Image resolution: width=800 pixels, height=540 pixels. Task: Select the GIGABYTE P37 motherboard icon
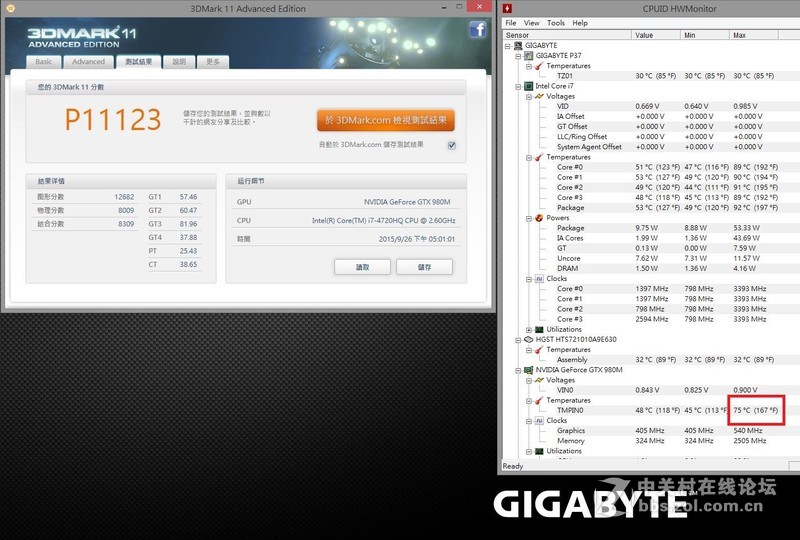coord(529,56)
